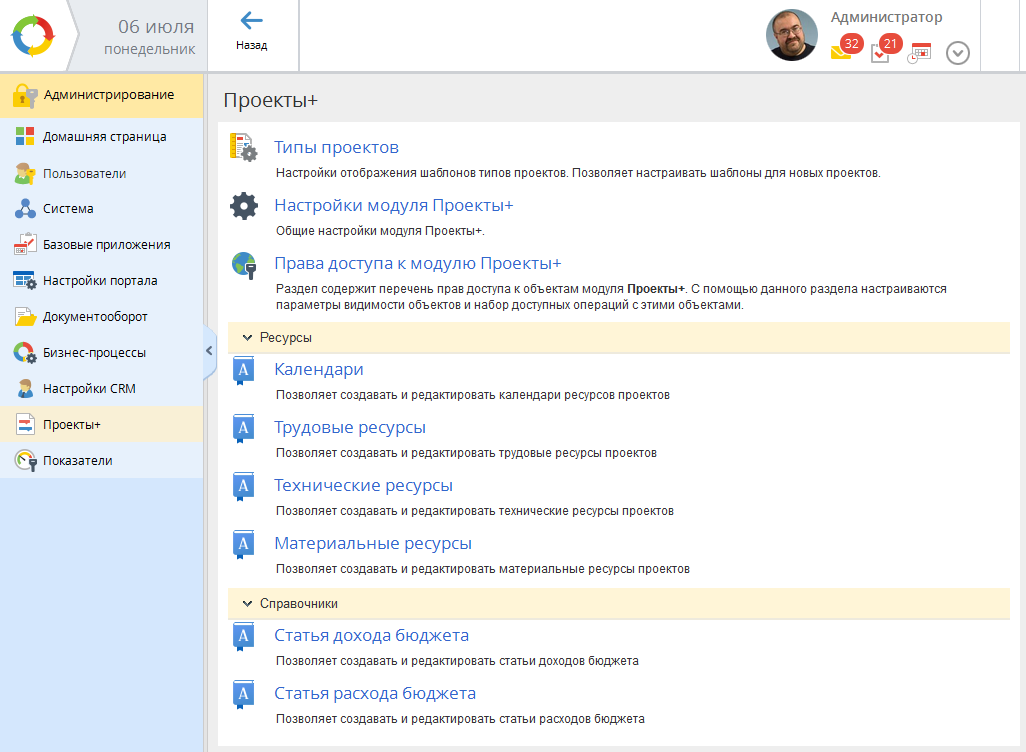
Task: Open the Статья расхода бюджета link
Action: [x=375, y=693]
